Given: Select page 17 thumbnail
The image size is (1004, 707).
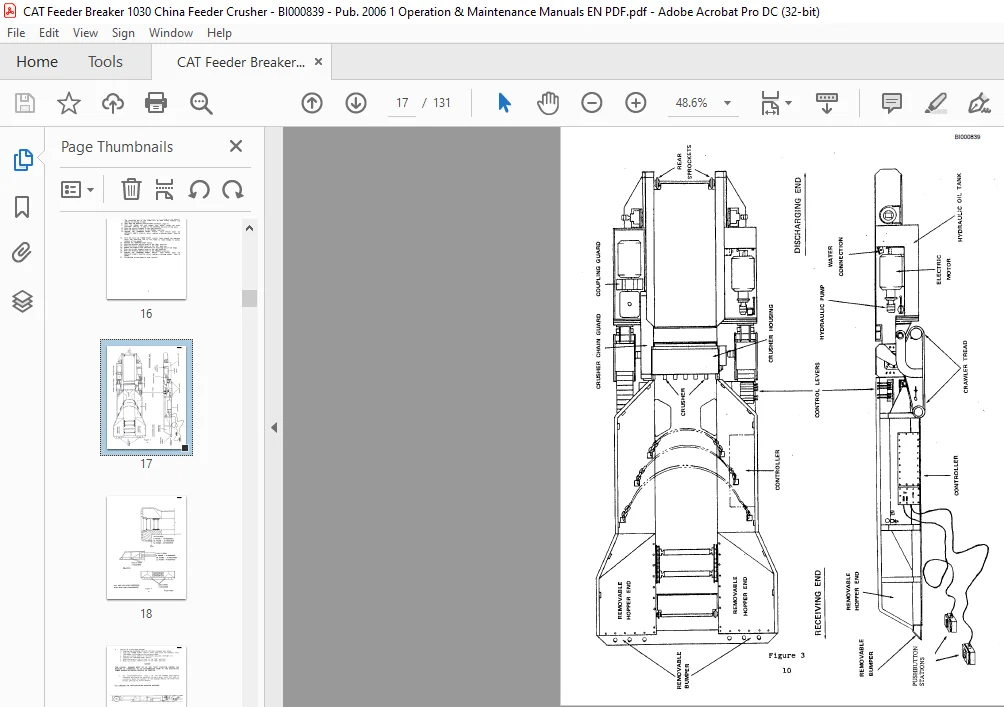Looking at the screenshot, I should (x=146, y=397).
